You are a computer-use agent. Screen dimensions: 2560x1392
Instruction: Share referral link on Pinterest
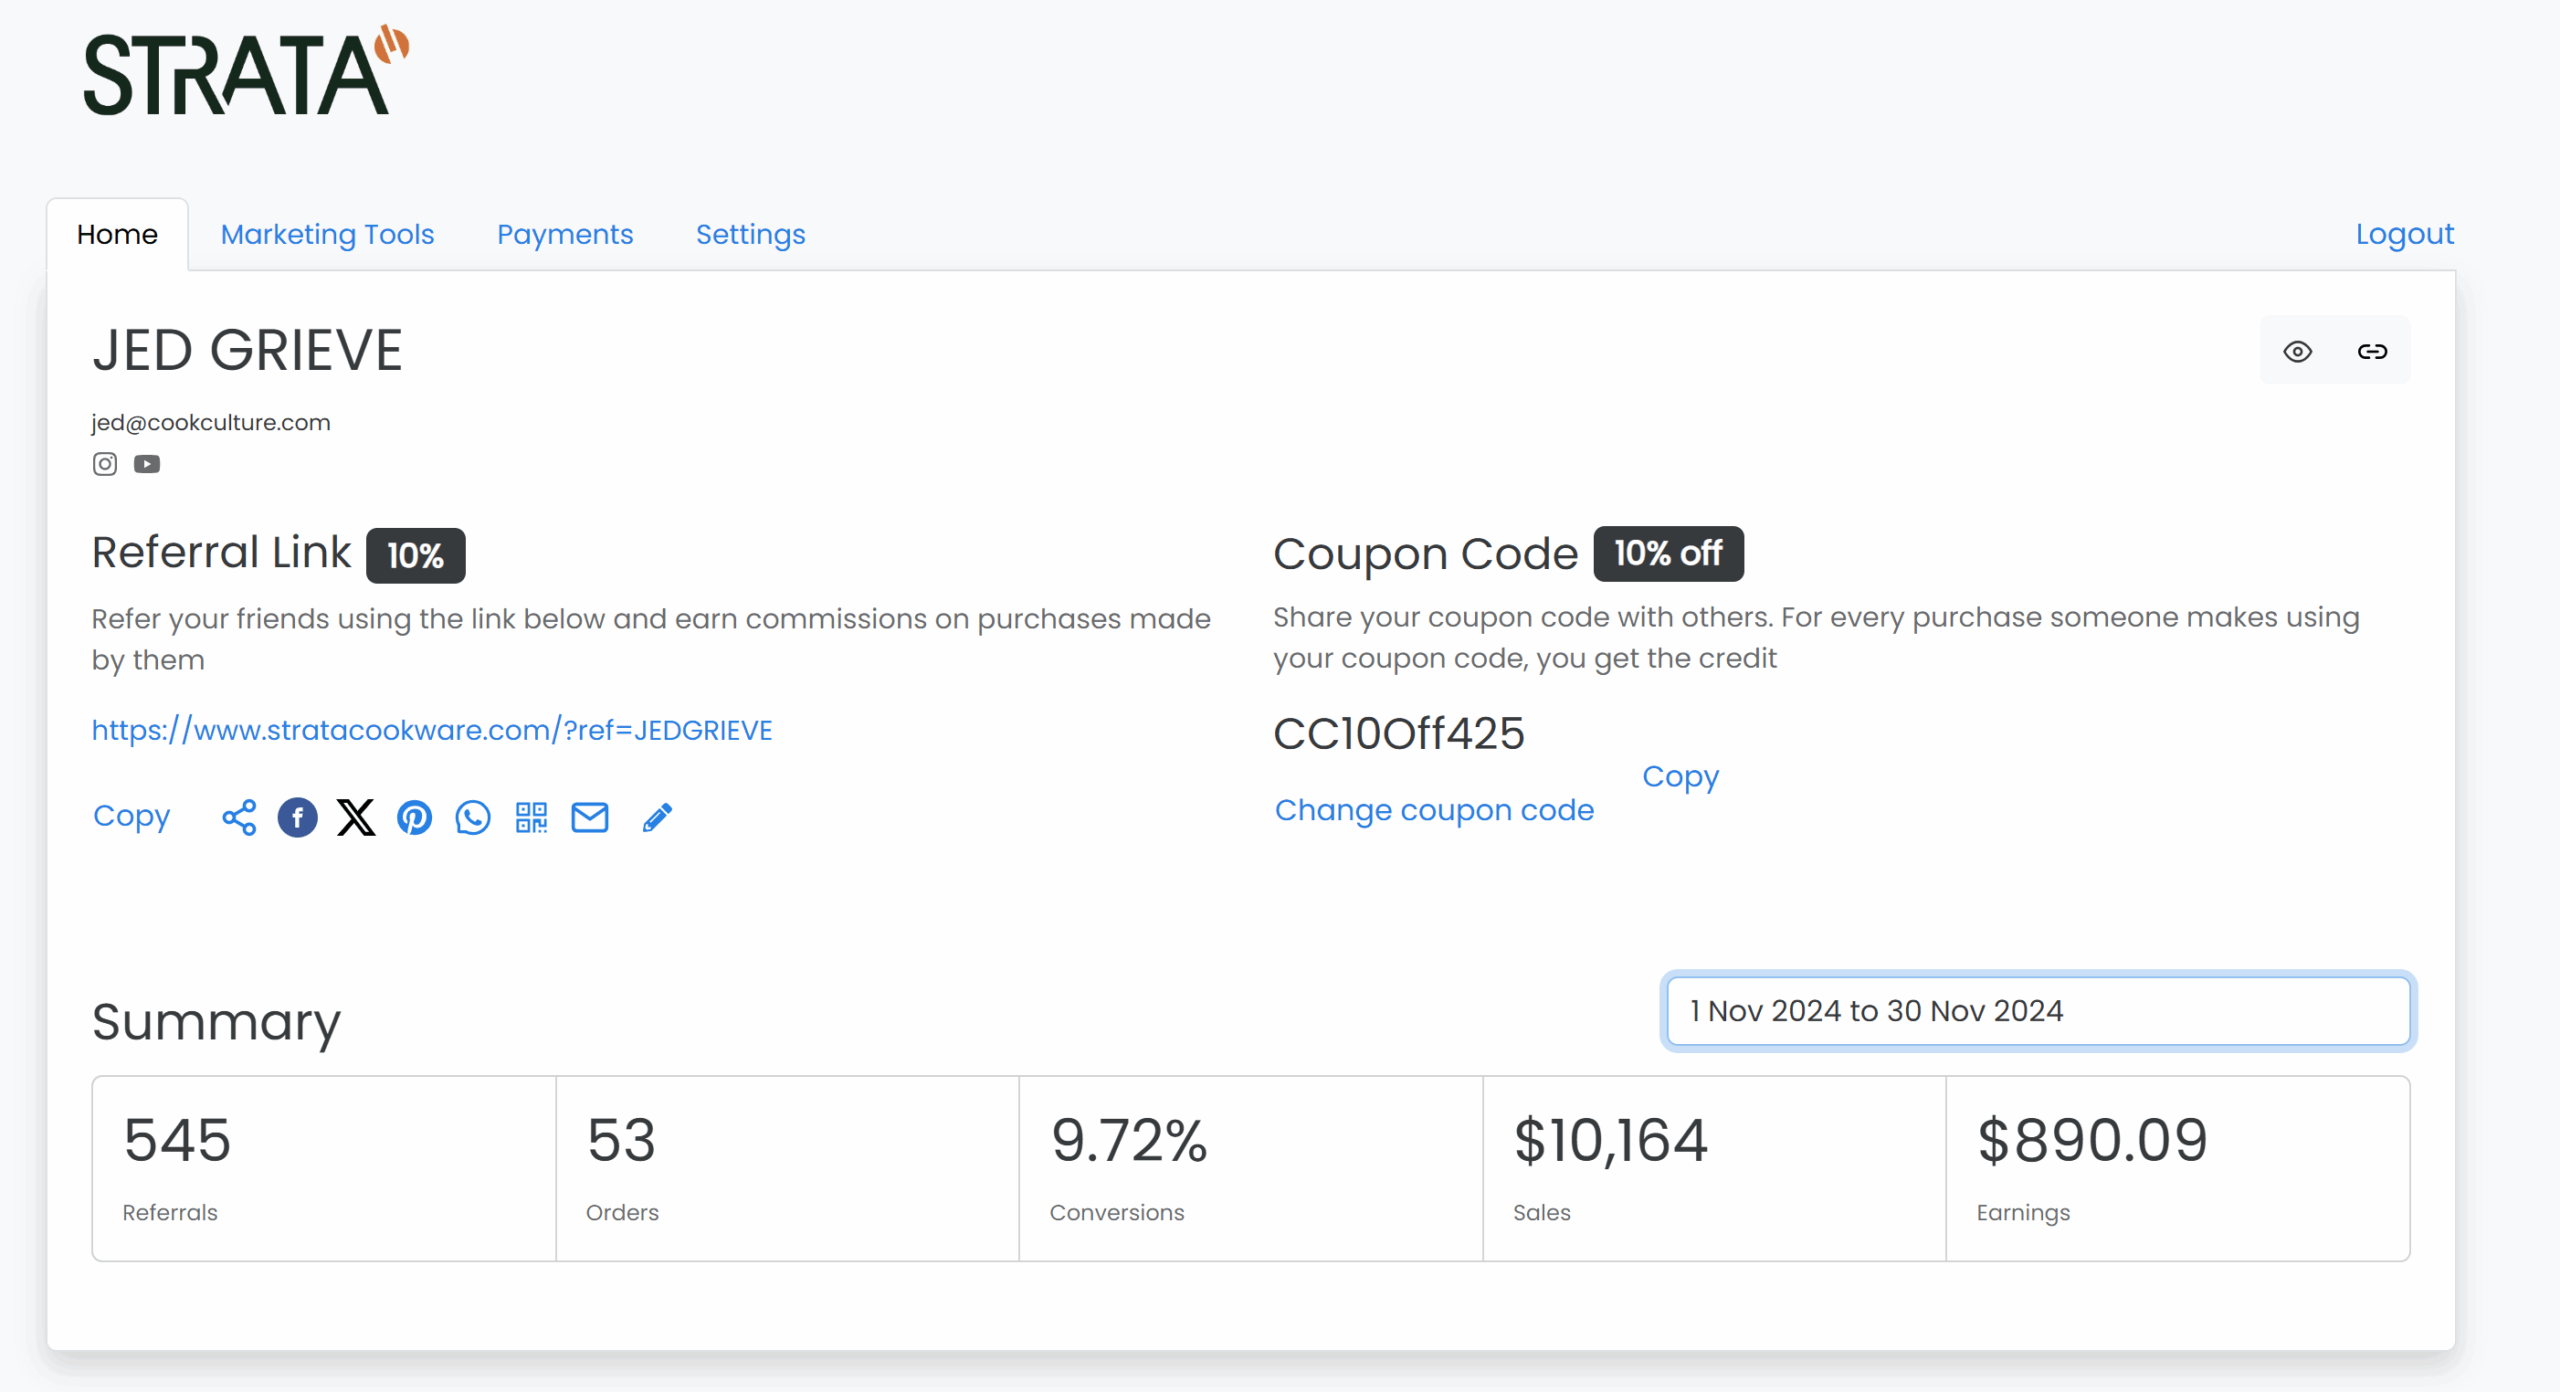pos(415,817)
